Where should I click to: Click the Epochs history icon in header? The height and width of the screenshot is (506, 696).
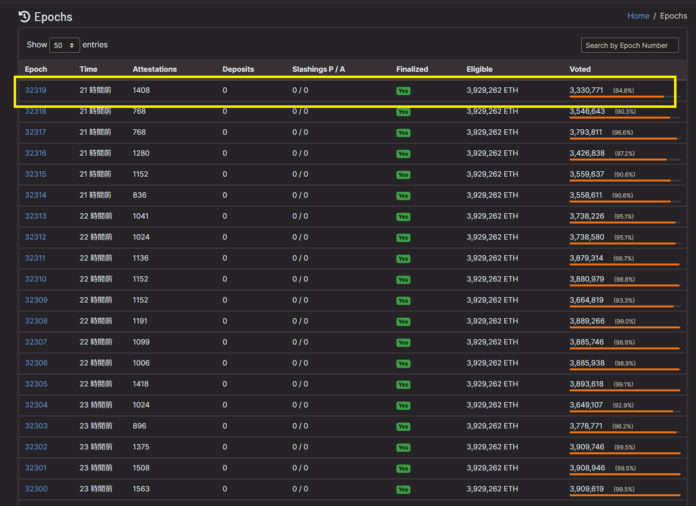(24, 17)
